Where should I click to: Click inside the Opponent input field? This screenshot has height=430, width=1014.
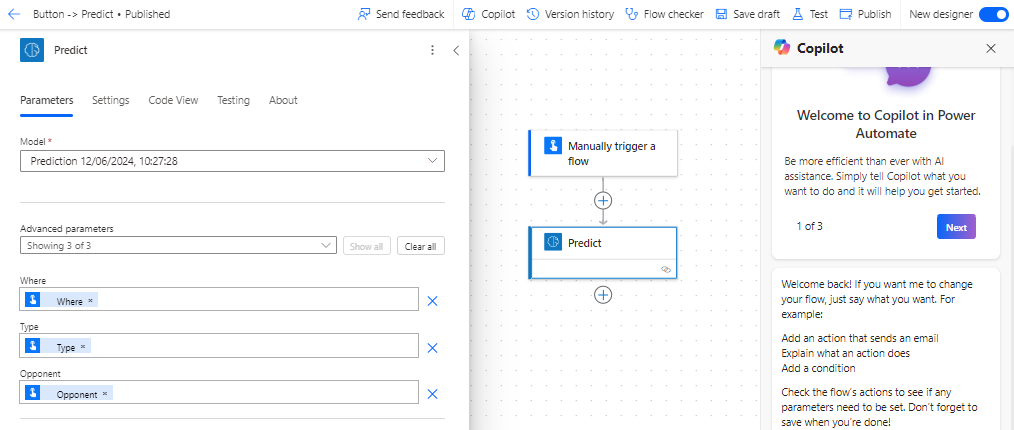219,394
